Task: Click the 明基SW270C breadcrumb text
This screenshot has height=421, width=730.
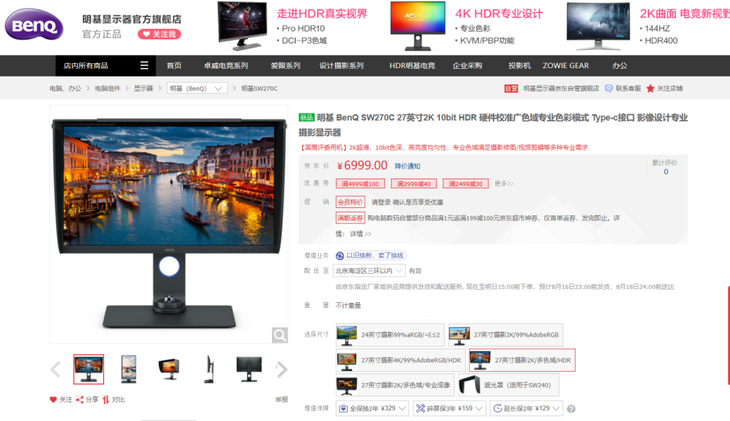Action: pos(259,88)
